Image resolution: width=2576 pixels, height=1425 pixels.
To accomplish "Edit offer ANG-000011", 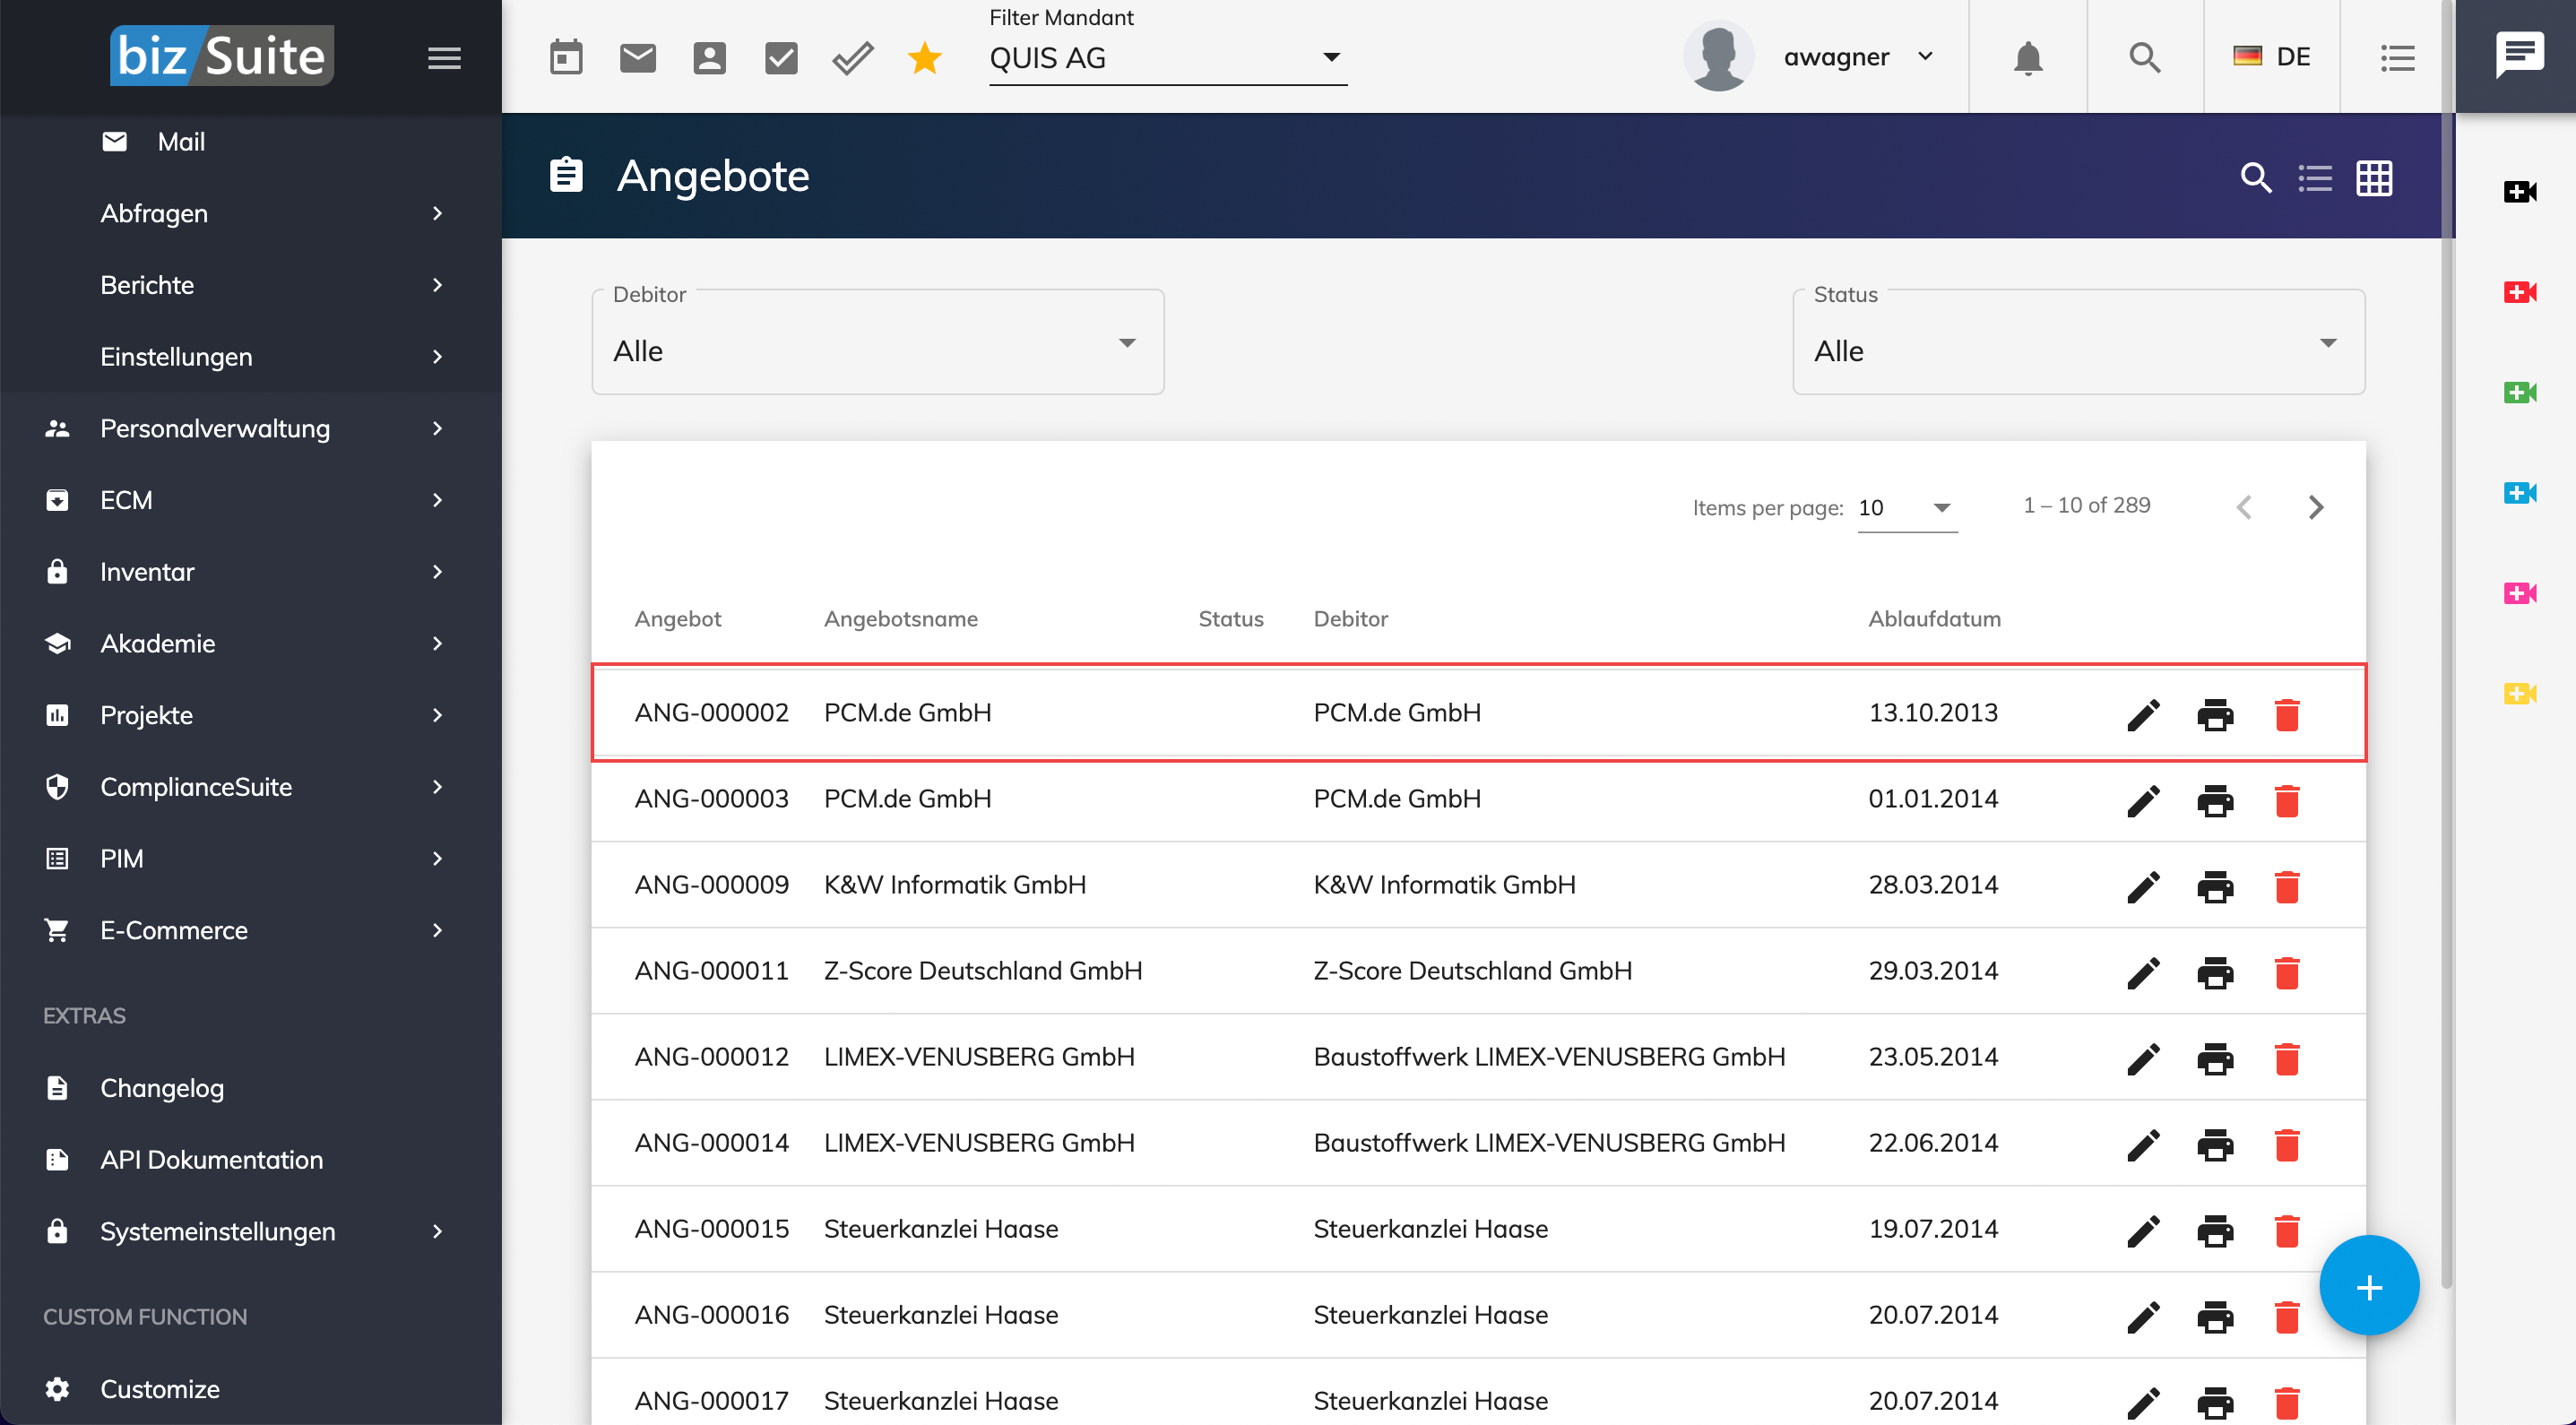I will 2143,973.
